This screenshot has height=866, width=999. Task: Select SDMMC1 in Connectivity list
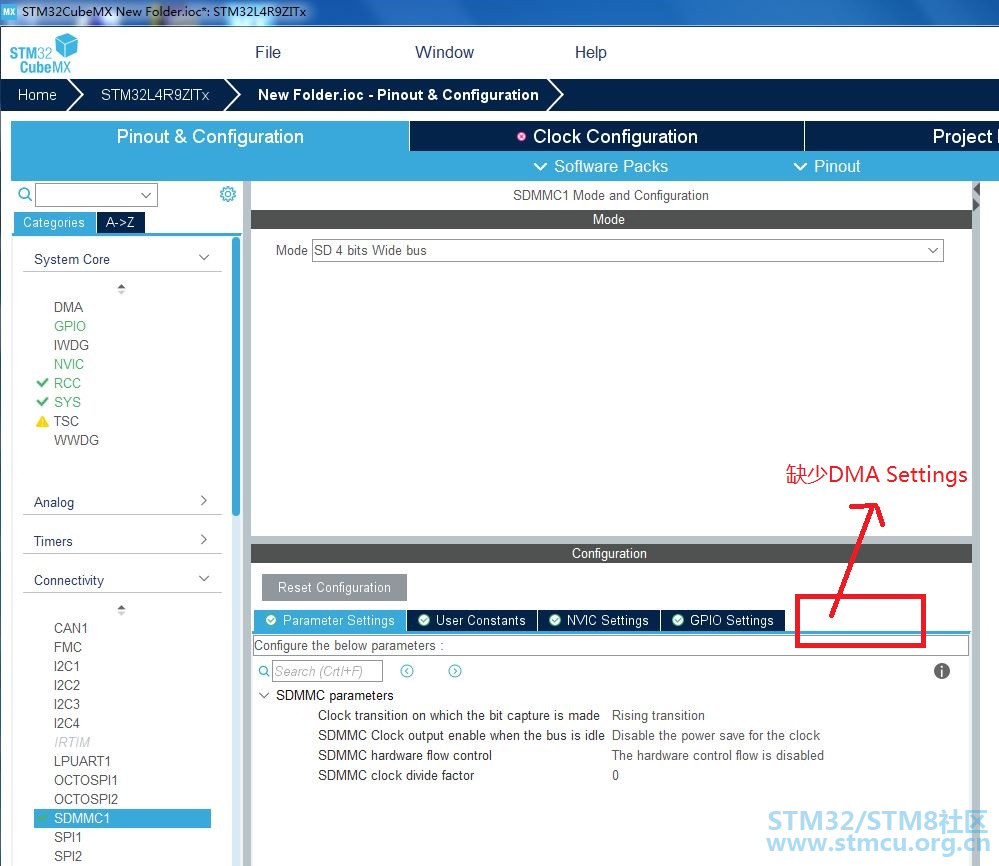pos(122,818)
